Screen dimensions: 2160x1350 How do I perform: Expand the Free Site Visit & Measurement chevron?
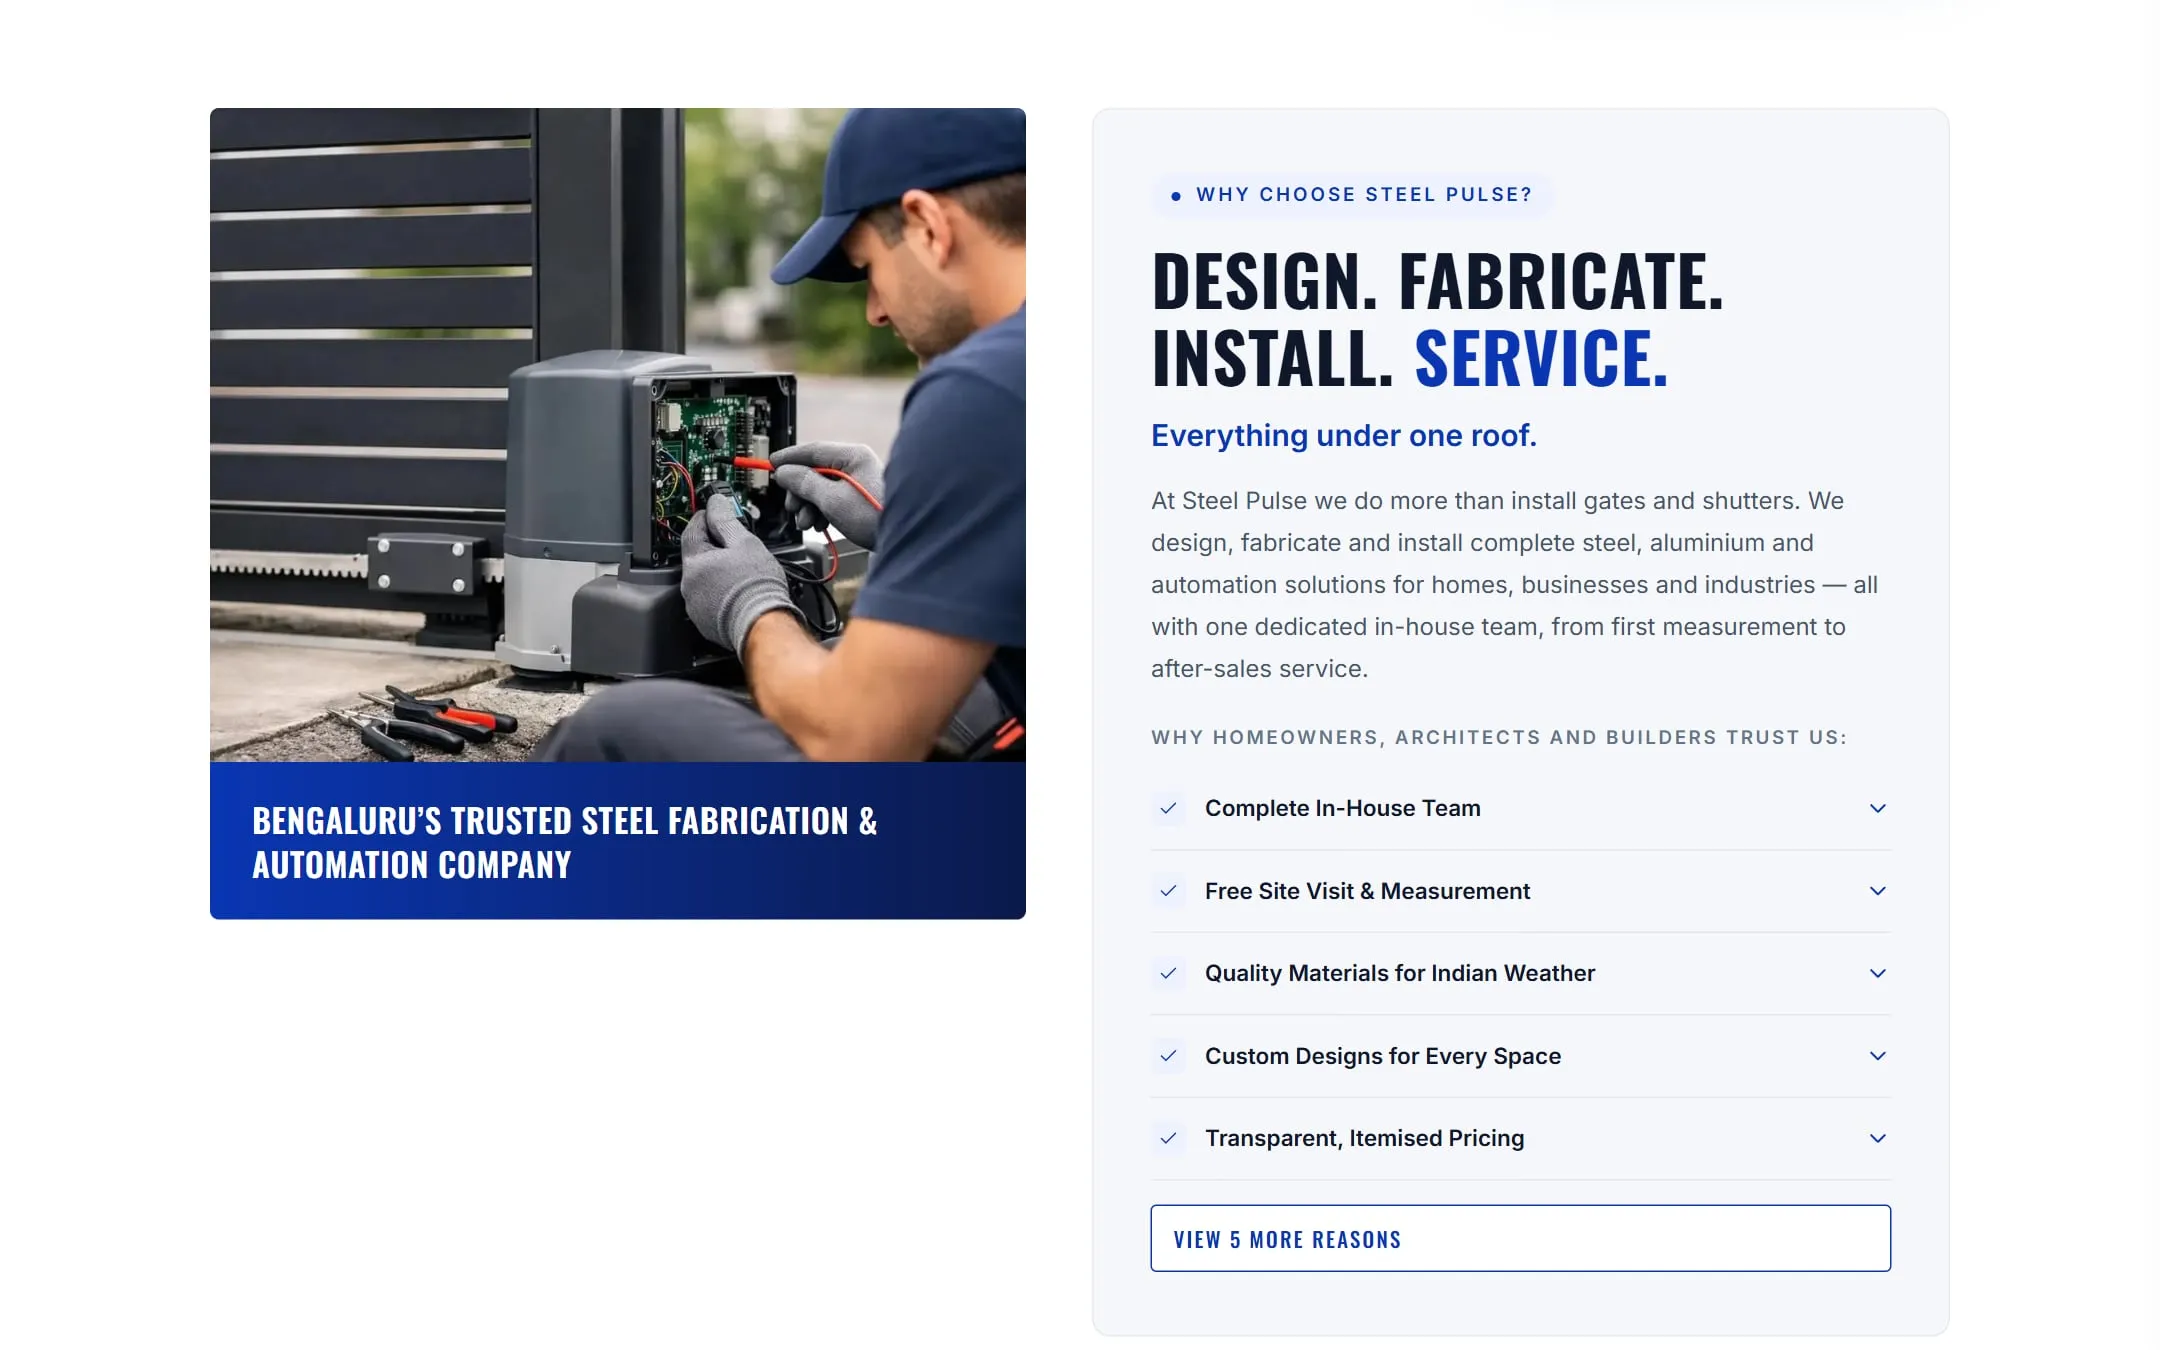[x=1877, y=891]
